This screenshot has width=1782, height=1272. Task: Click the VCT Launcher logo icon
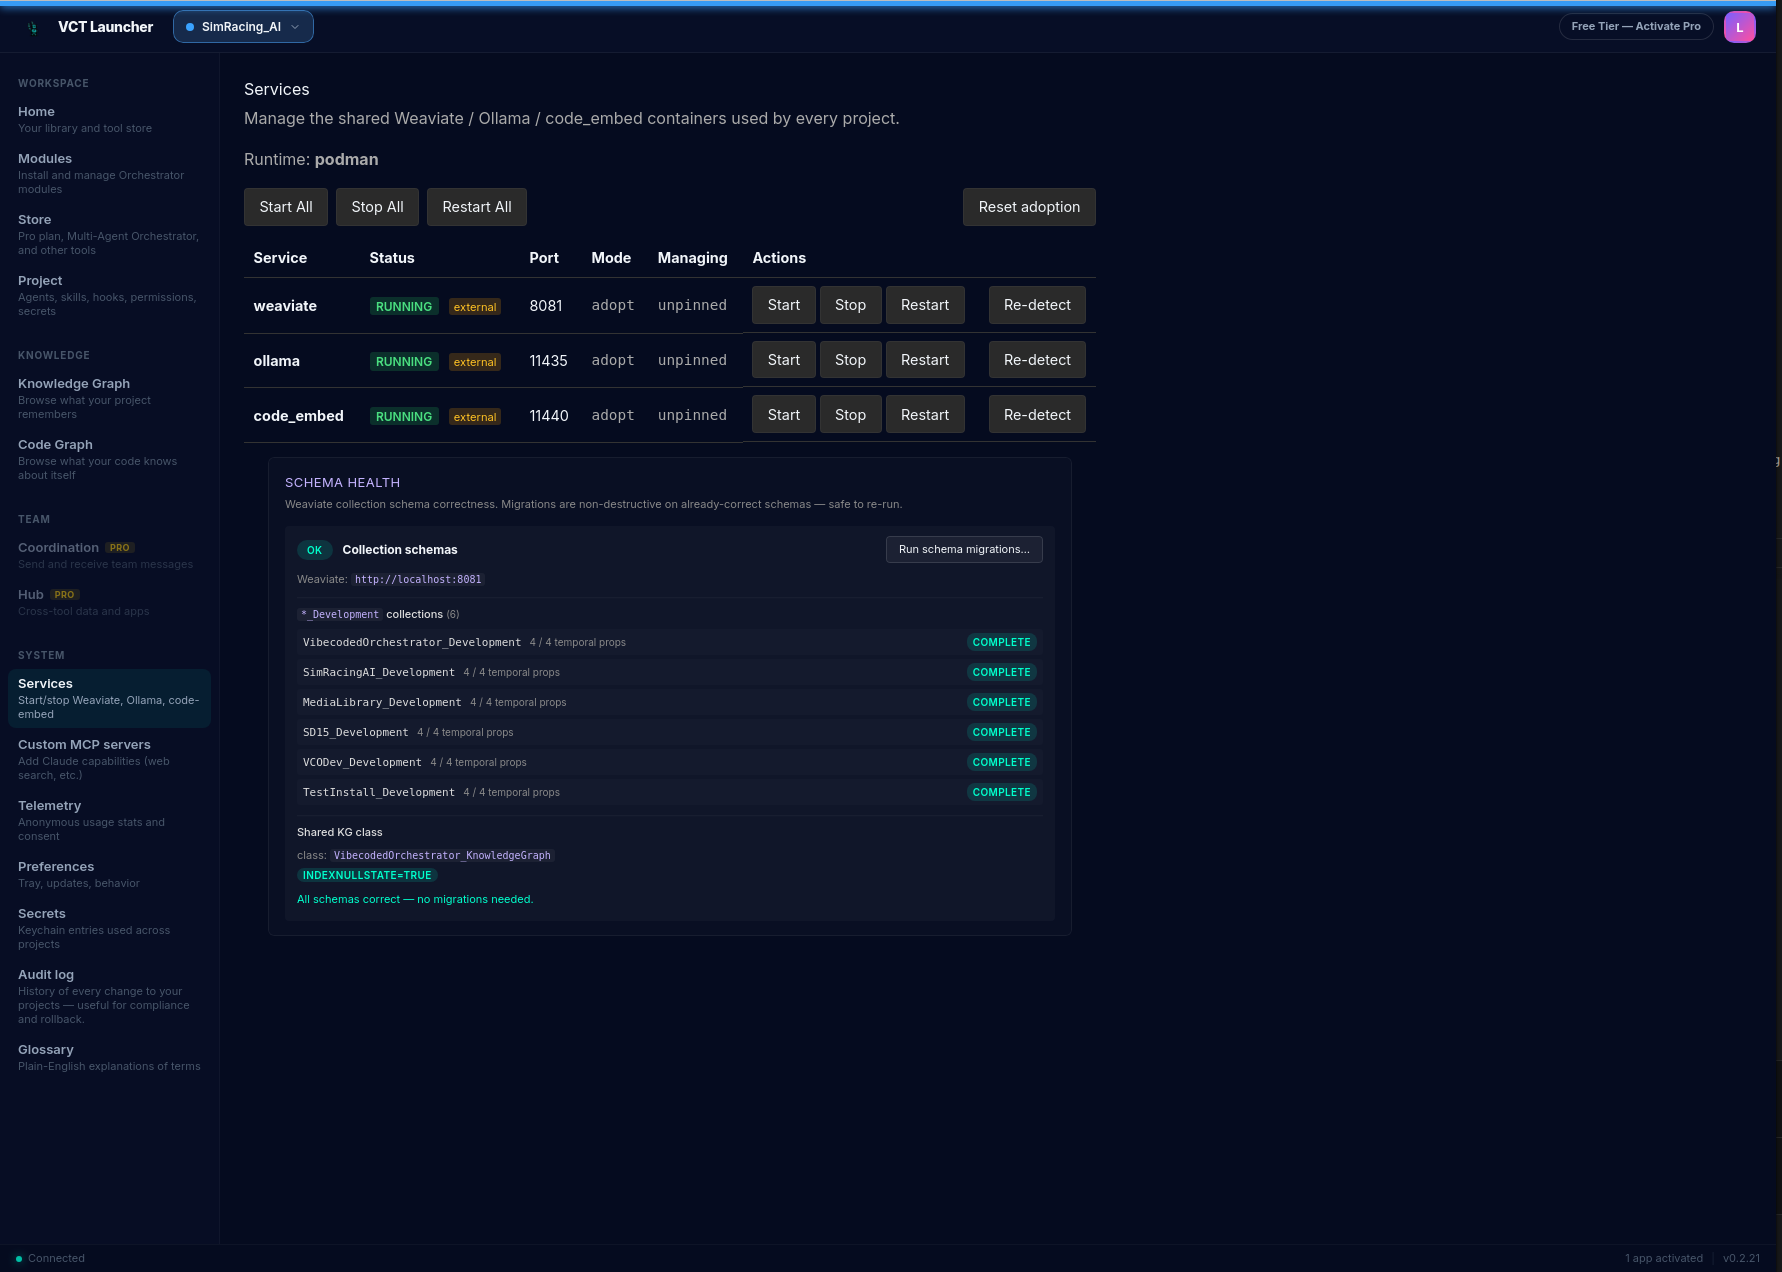coord(33,28)
